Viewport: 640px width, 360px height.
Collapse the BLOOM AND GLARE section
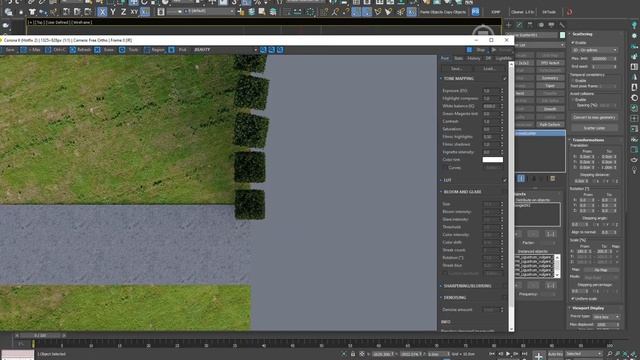point(462,192)
